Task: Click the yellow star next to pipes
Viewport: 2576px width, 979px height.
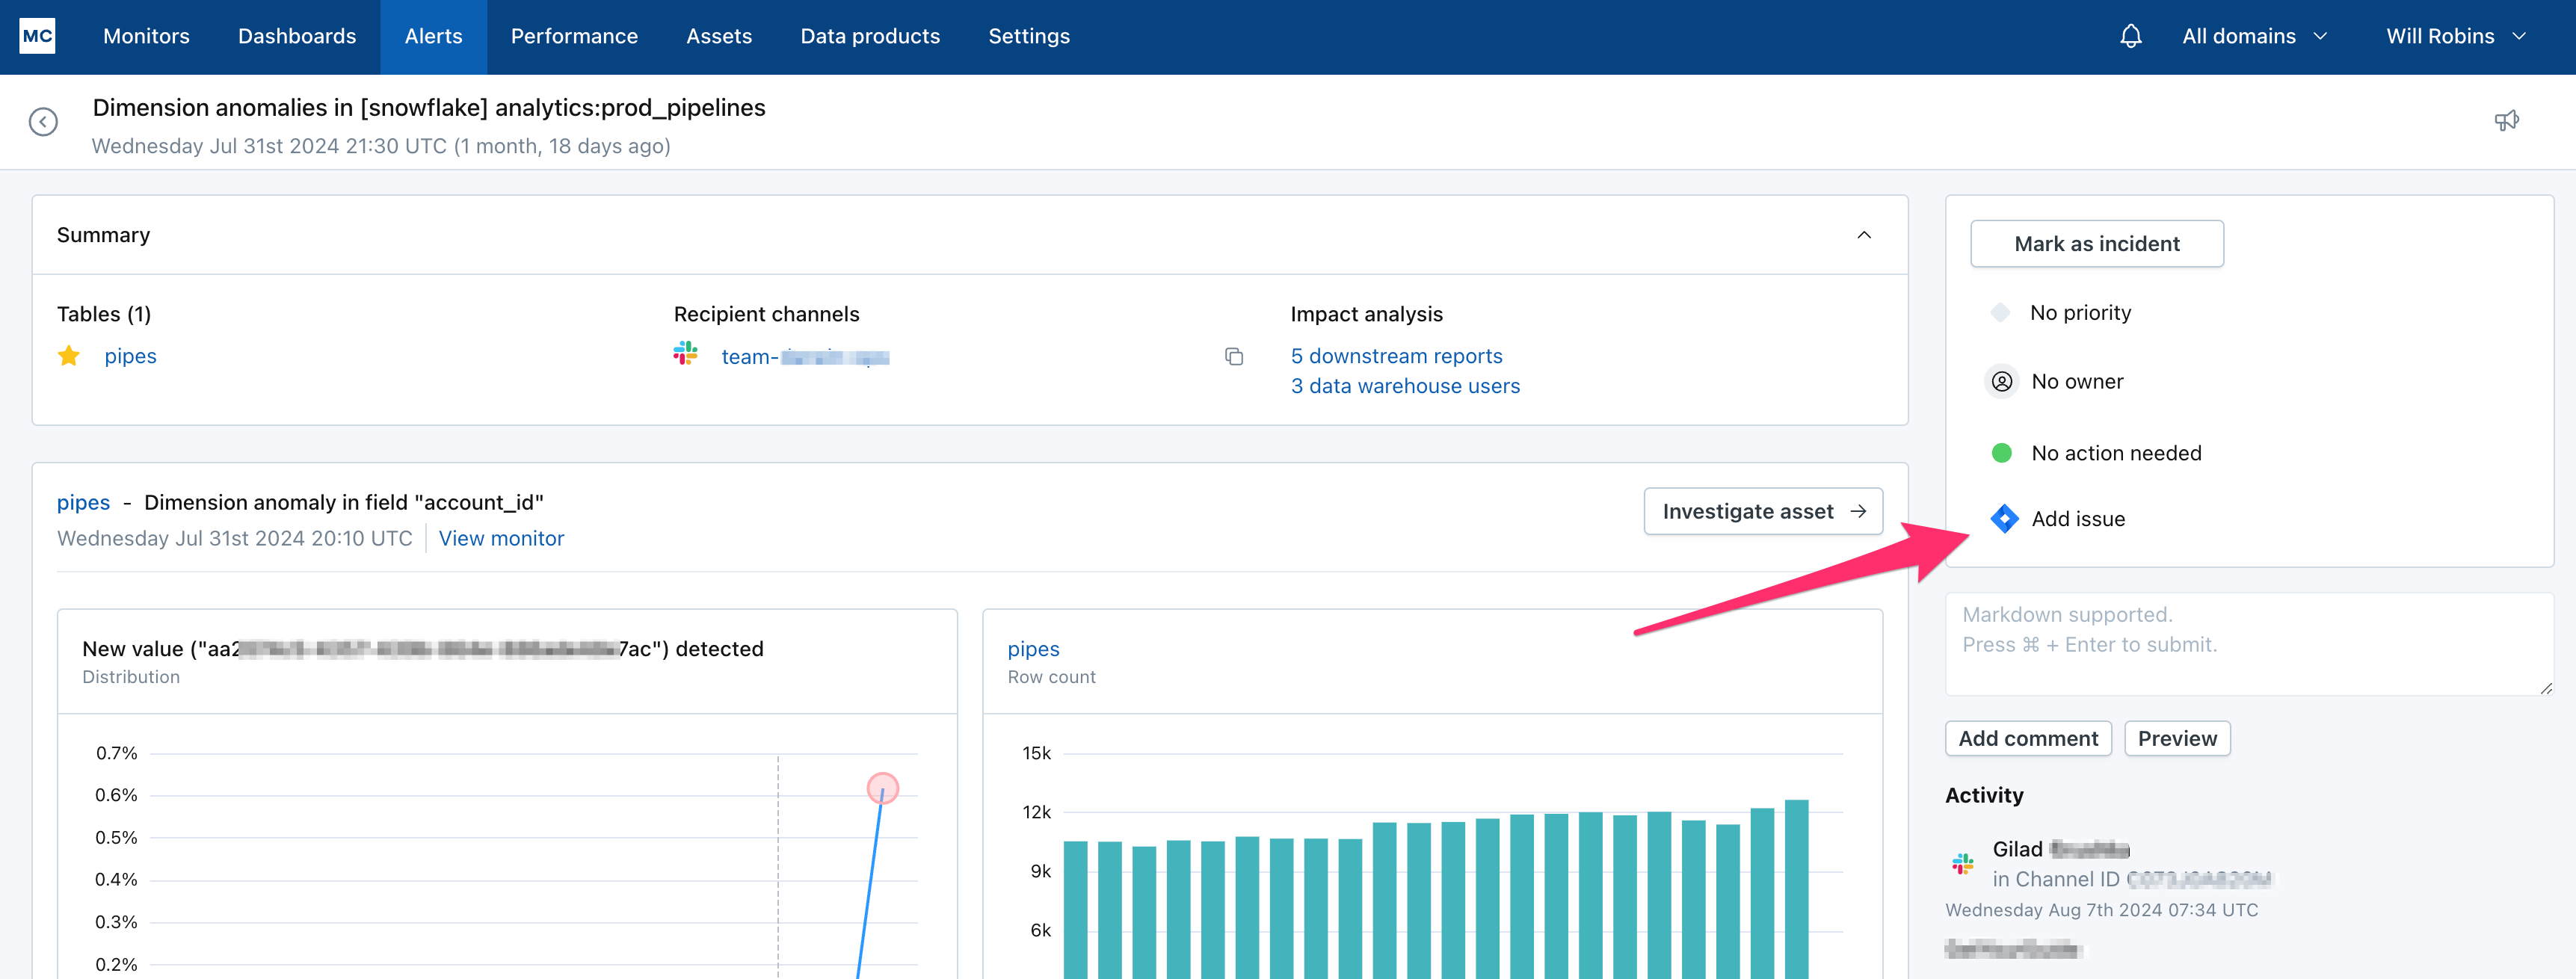Action: (x=69, y=356)
